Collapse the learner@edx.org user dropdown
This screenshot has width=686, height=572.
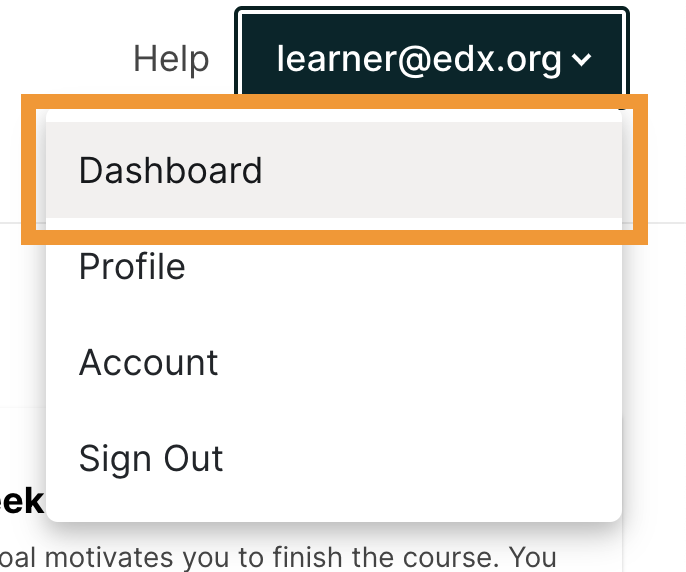[432, 59]
